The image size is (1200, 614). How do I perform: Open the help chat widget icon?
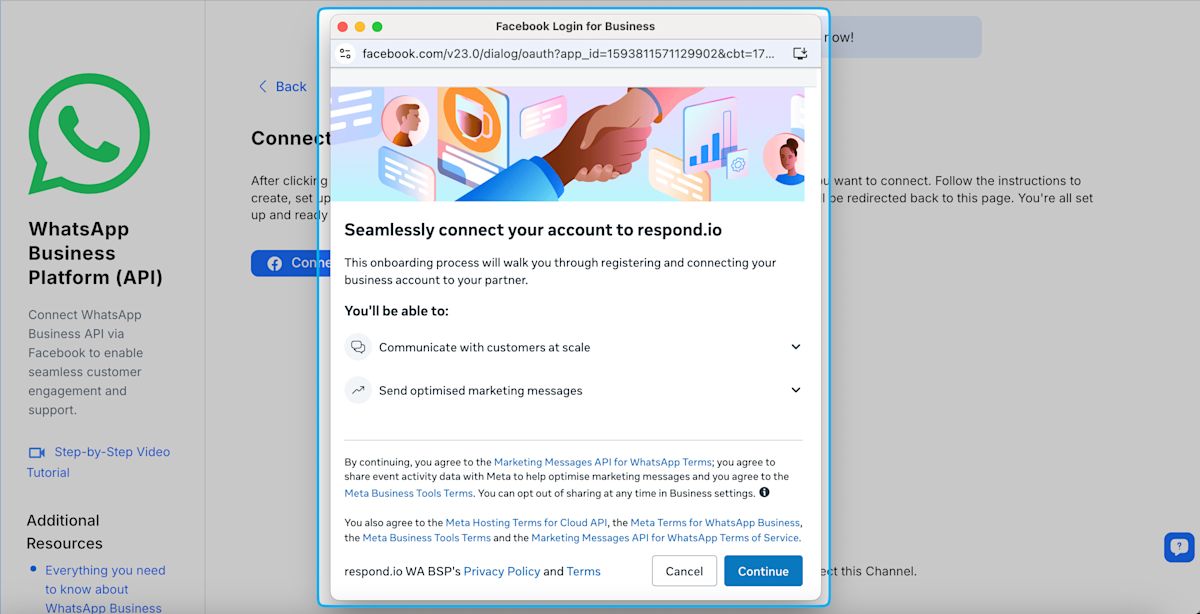1179,547
